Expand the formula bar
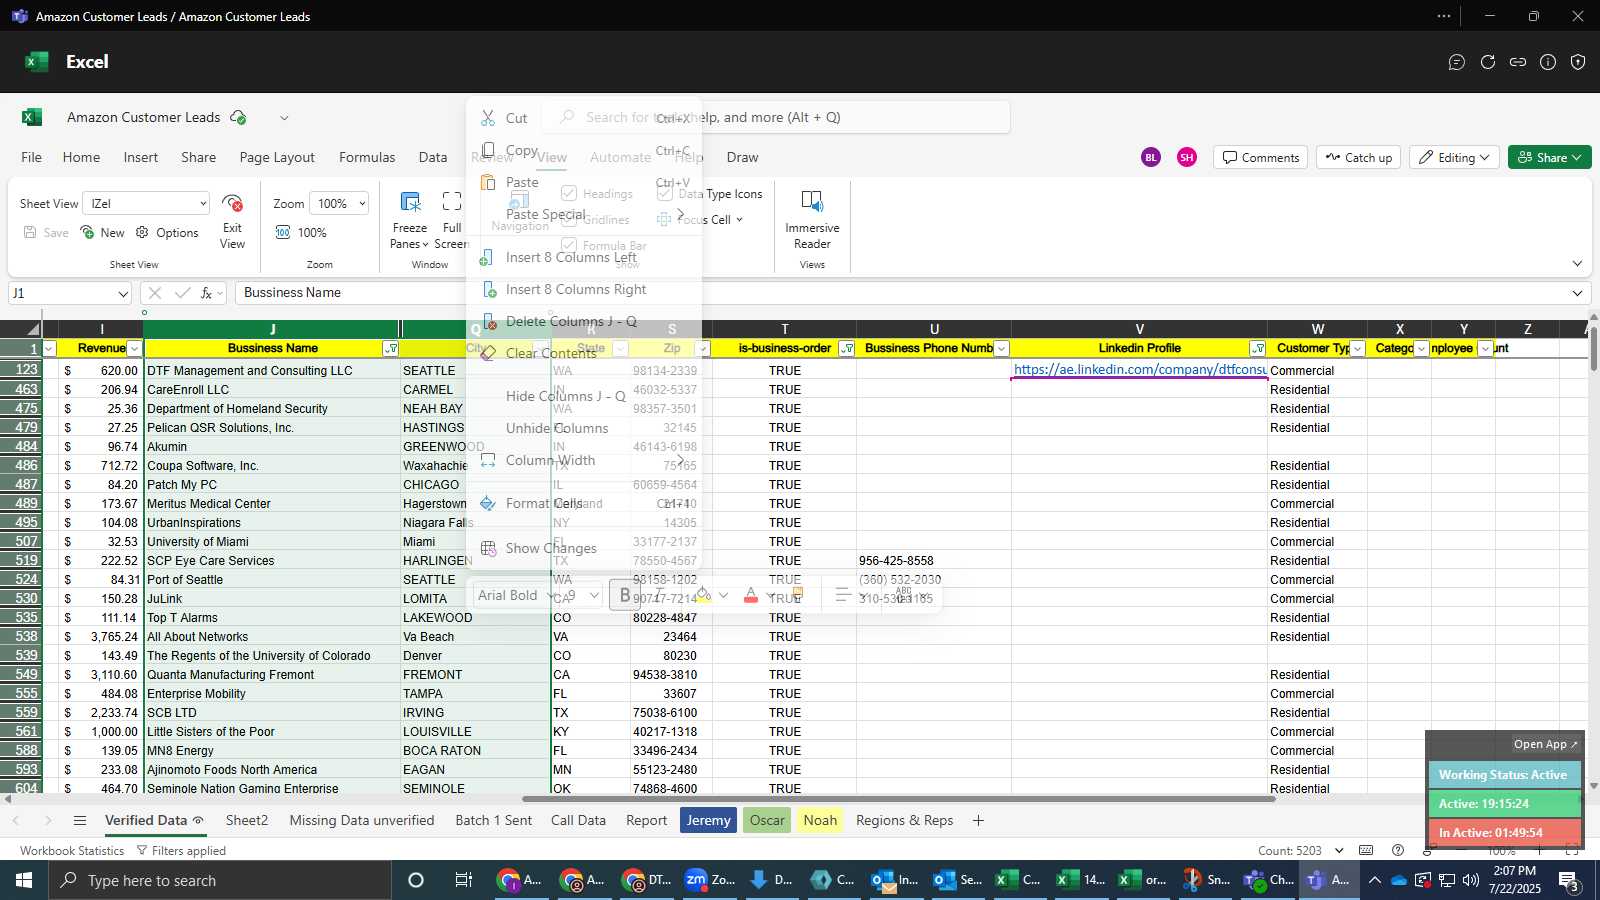The height and width of the screenshot is (900, 1600). (1577, 293)
